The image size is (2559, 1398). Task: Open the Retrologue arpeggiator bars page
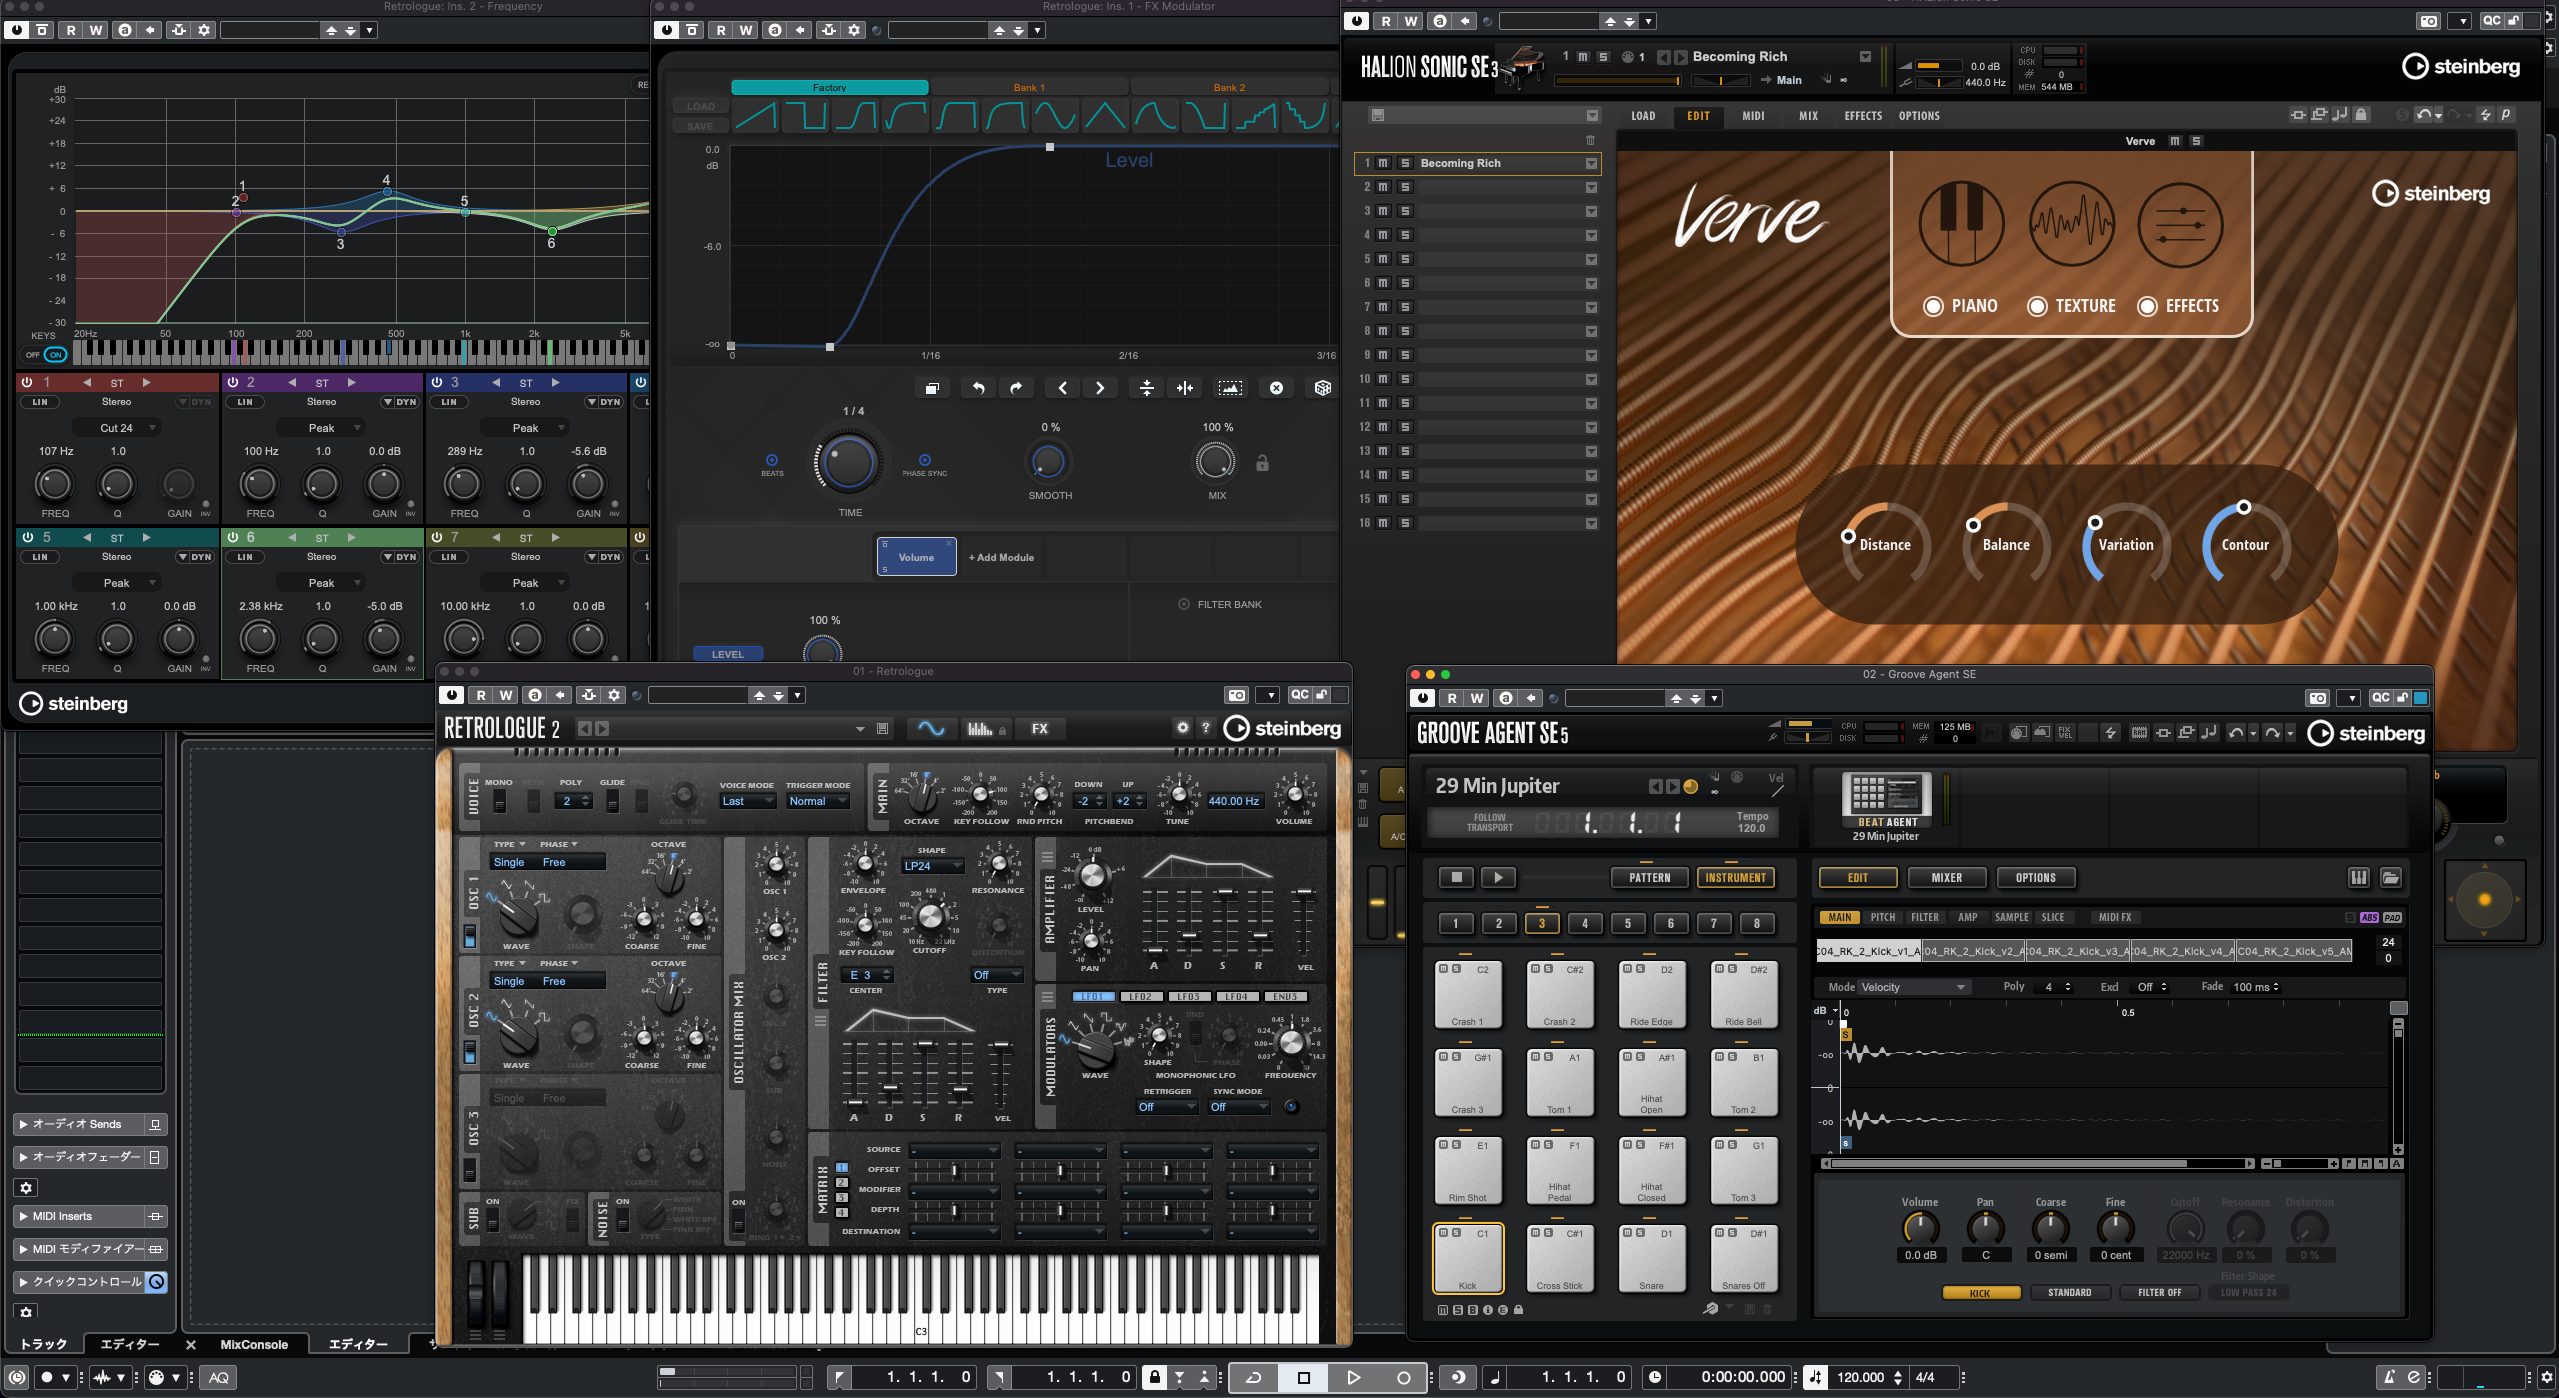pyautogui.click(x=985, y=729)
